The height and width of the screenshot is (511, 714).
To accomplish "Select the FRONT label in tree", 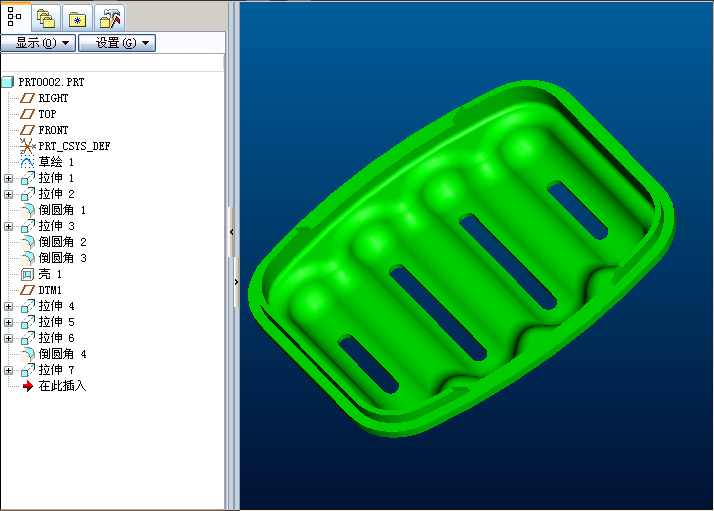I will (x=53, y=130).
